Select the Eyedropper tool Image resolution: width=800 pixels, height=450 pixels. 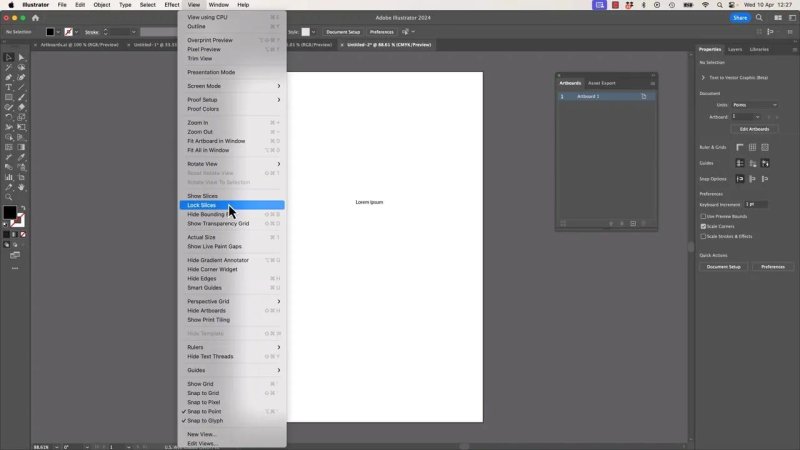pos(21,157)
